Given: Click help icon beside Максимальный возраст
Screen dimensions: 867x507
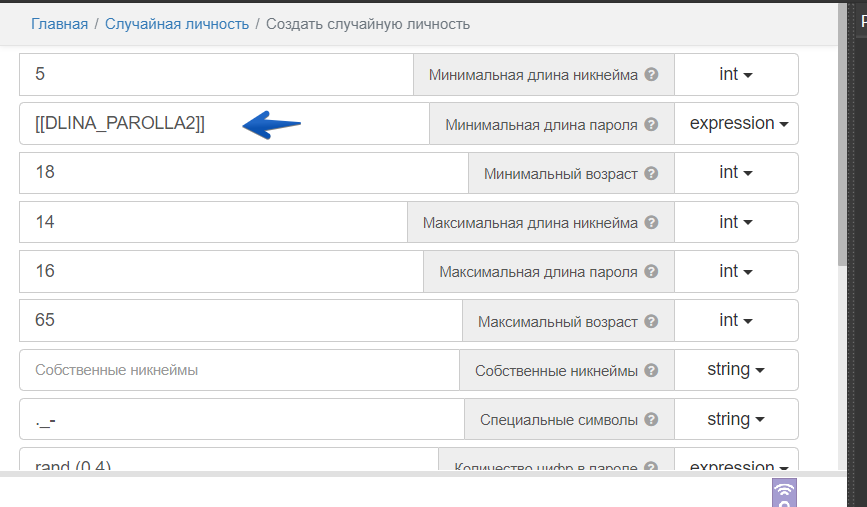Looking at the screenshot, I should click(652, 322).
